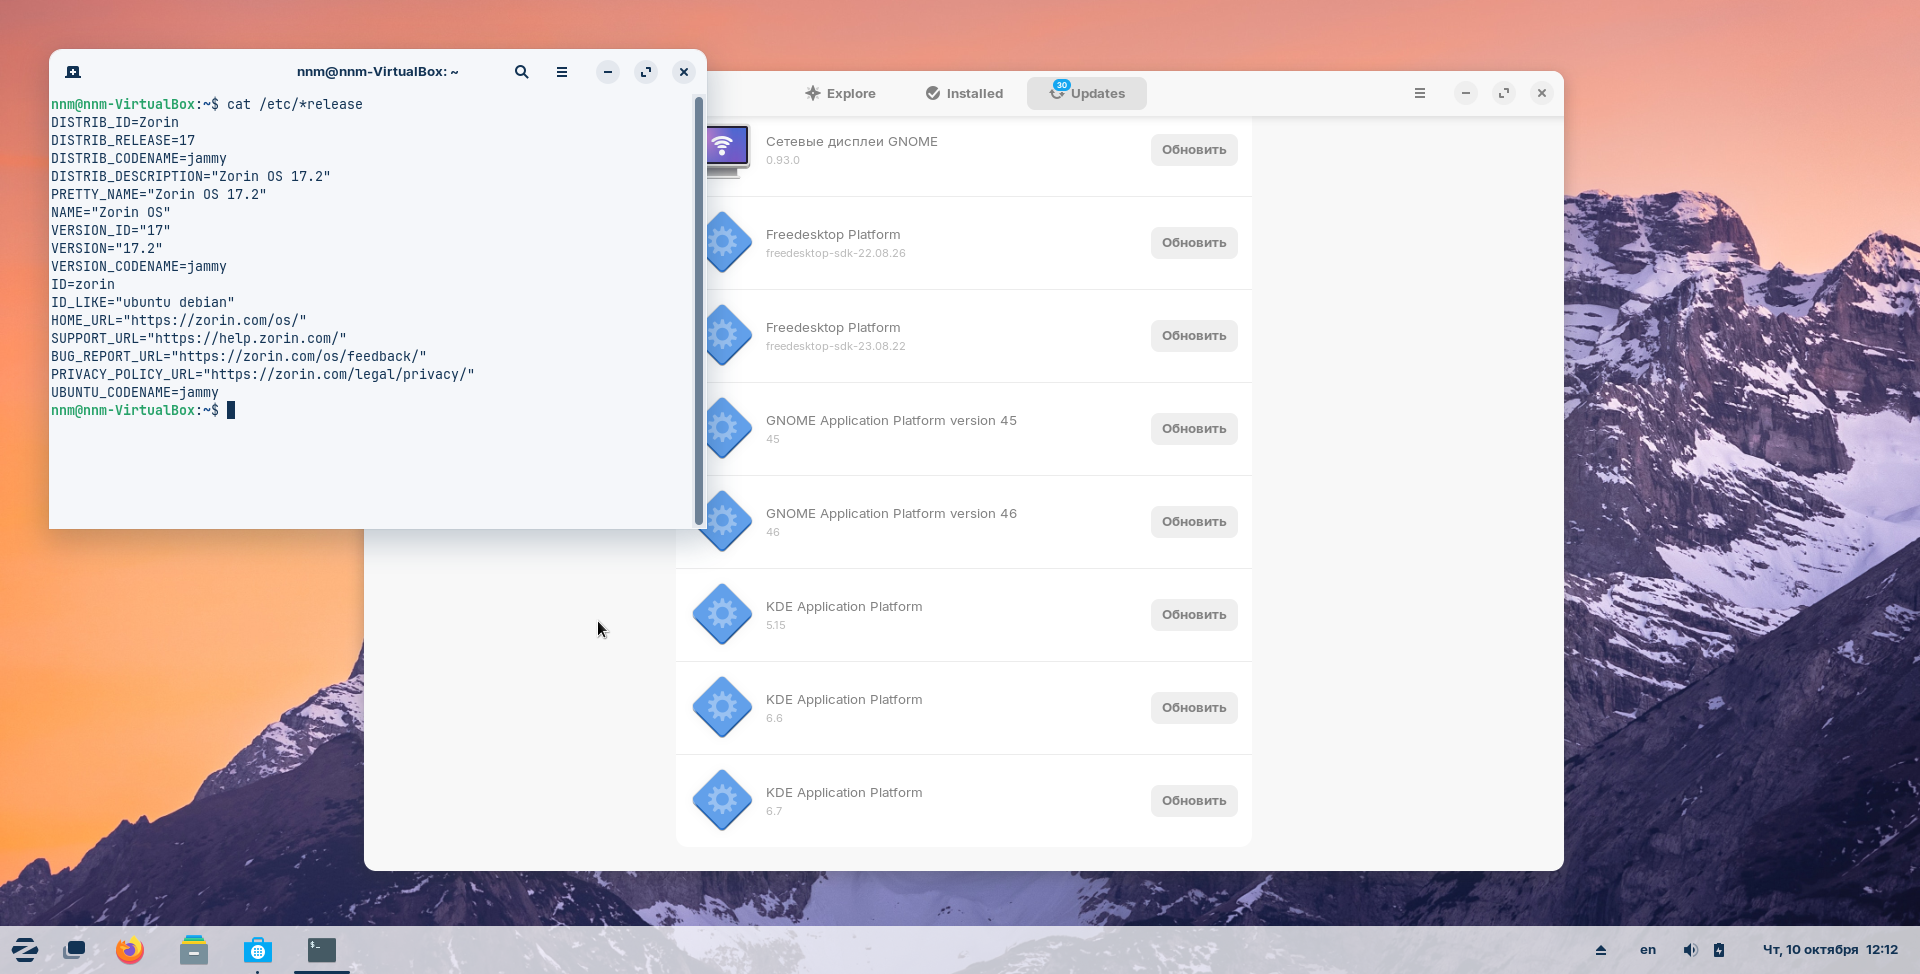The height and width of the screenshot is (974, 1920).
Task: Click Обновить for KDE Application Platform 5.15
Action: (1194, 615)
